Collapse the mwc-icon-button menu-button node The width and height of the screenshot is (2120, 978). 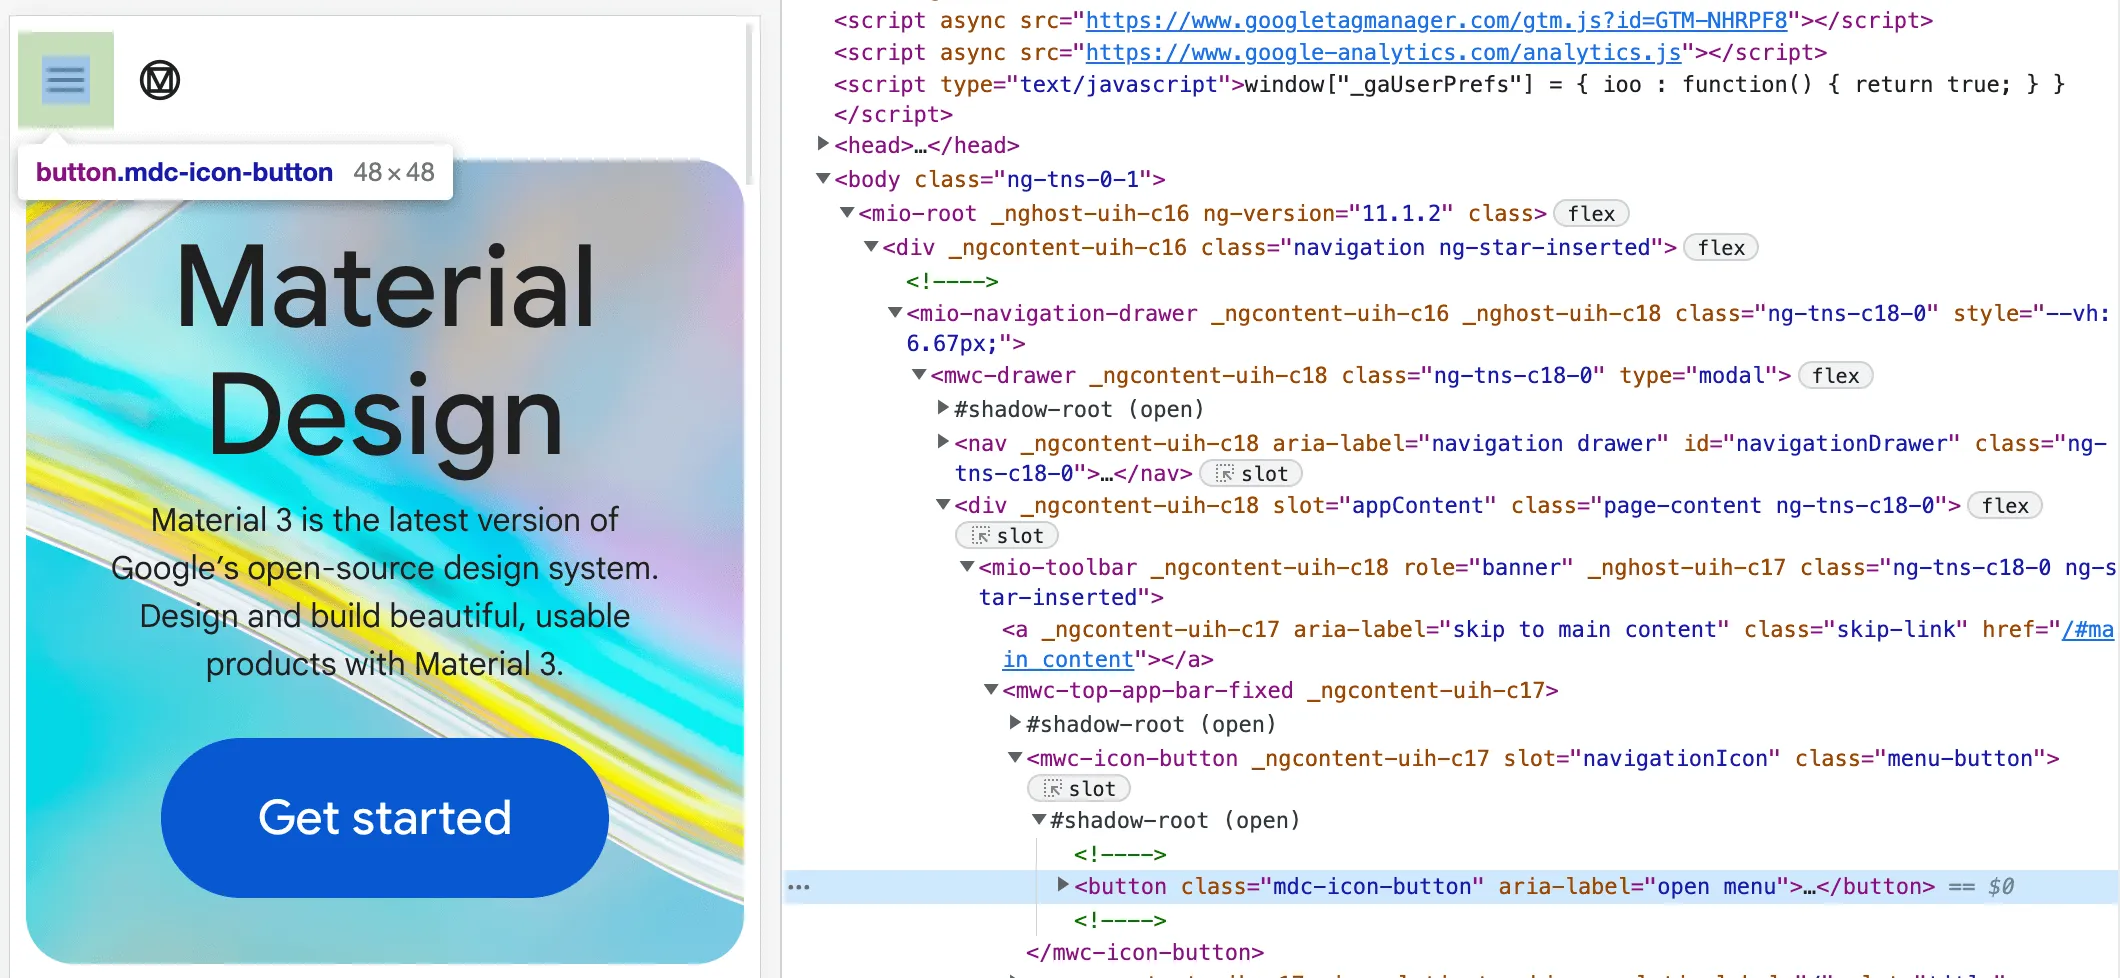point(1015,758)
